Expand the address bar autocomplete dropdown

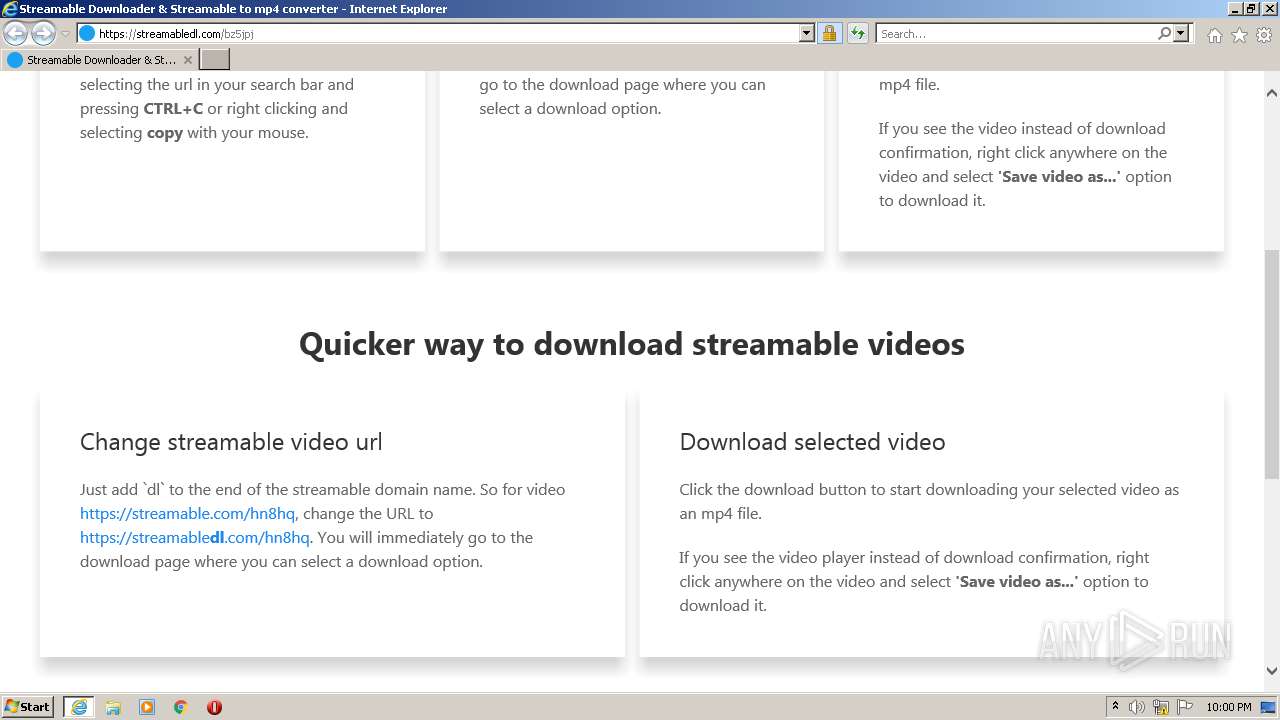click(x=807, y=33)
